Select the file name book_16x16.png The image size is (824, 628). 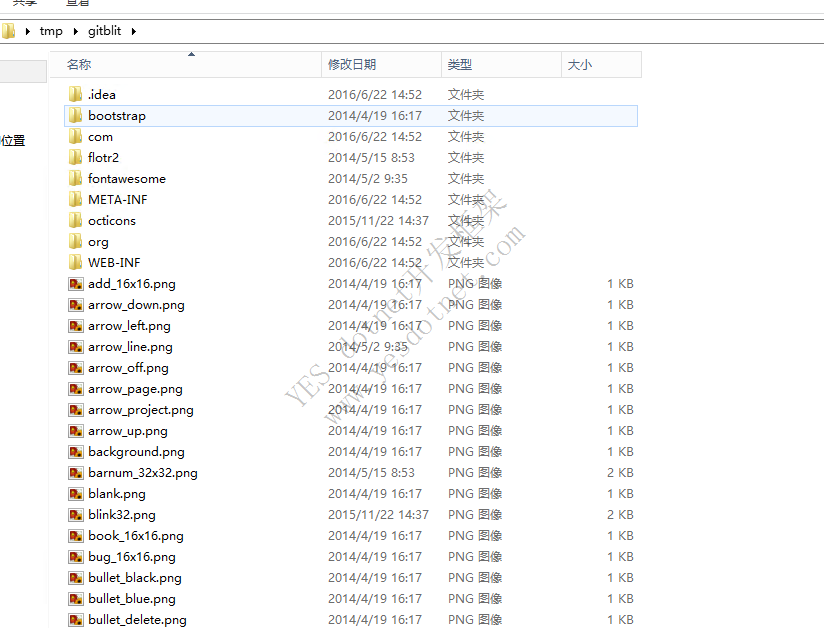coord(136,537)
